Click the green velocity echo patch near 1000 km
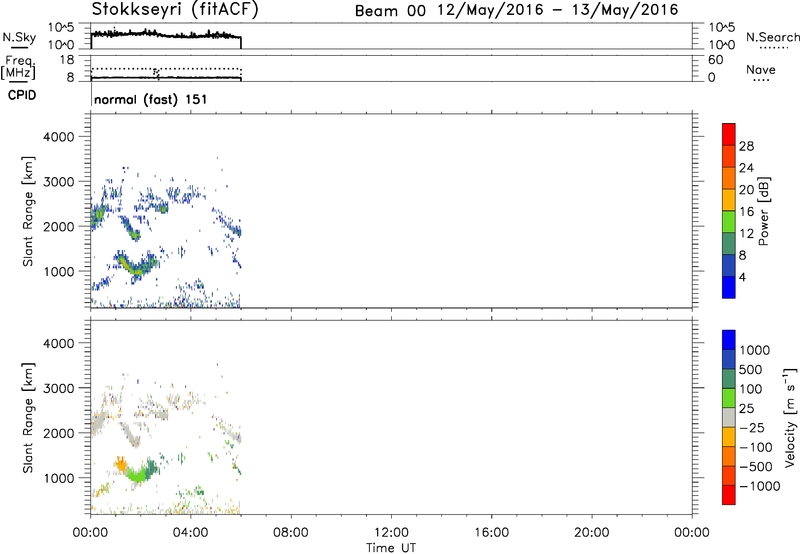 click(137, 474)
